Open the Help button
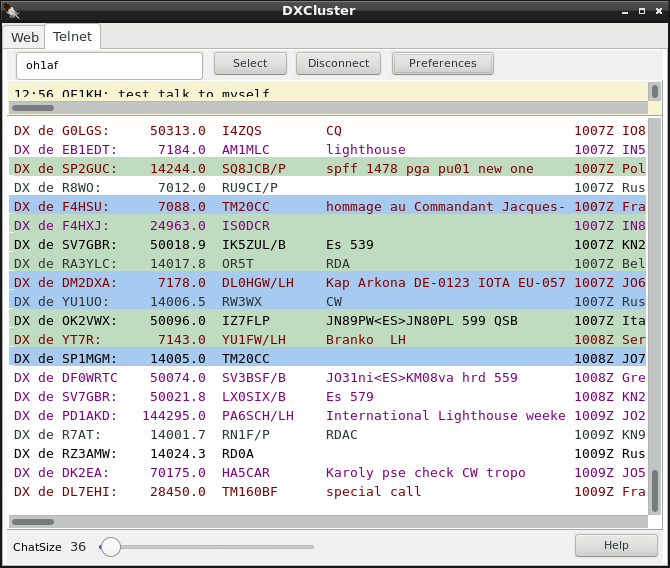670x568 pixels. [x=616, y=545]
